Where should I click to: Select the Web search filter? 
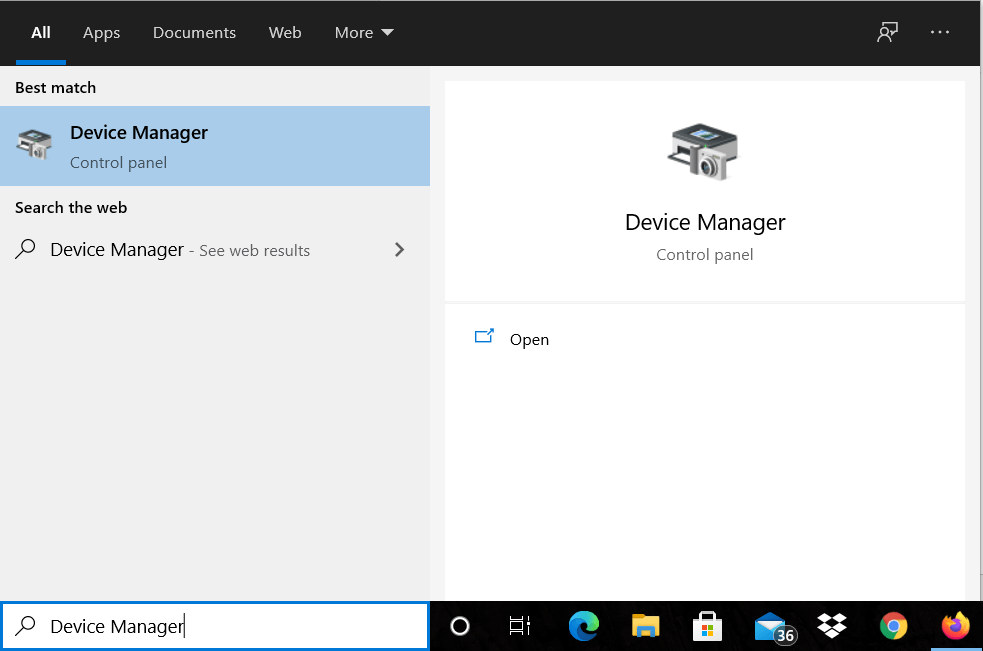285,32
